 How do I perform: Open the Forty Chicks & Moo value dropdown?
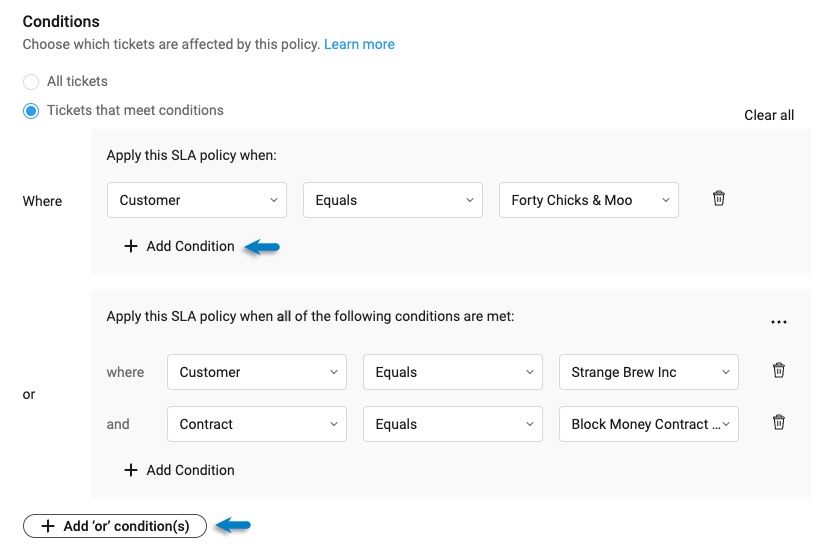(589, 200)
